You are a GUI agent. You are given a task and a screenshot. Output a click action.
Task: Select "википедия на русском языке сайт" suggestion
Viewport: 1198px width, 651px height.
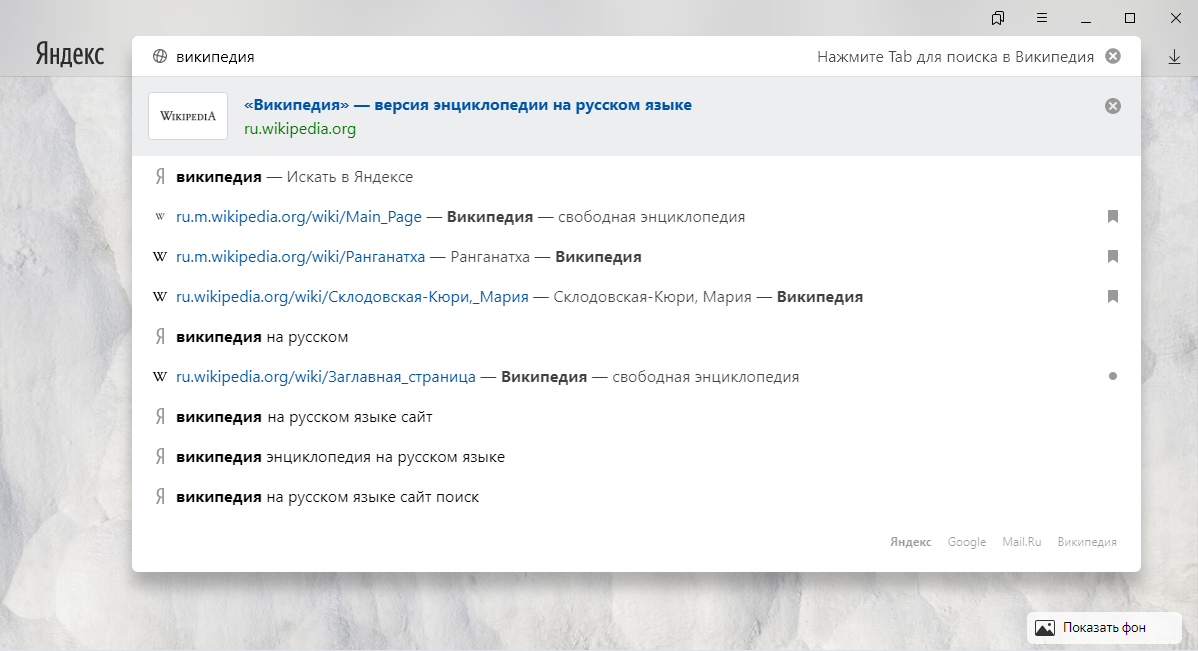click(x=636, y=417)
